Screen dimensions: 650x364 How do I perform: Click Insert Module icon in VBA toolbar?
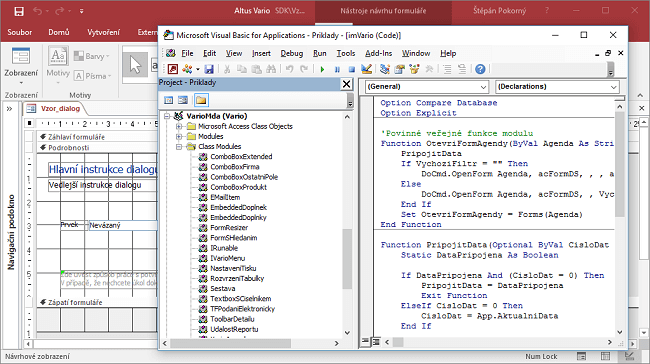[187, 69]
